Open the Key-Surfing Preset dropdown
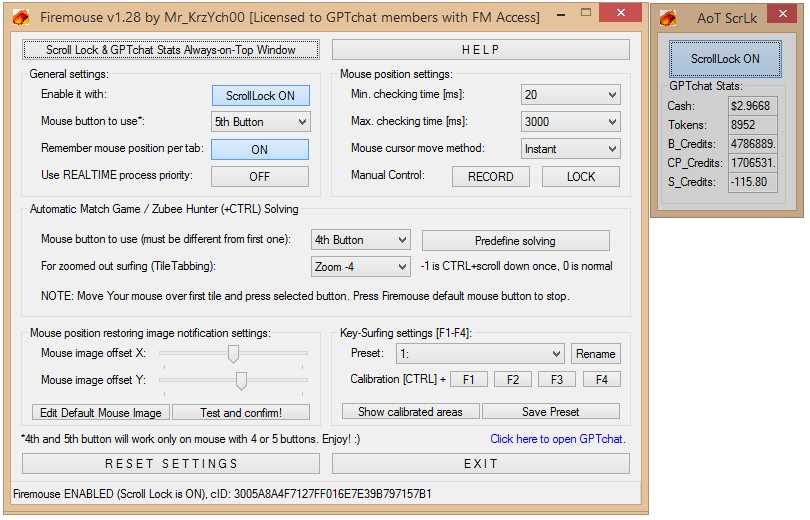The height and width of the screenshot is (520, 810). (x=480, y=354)
